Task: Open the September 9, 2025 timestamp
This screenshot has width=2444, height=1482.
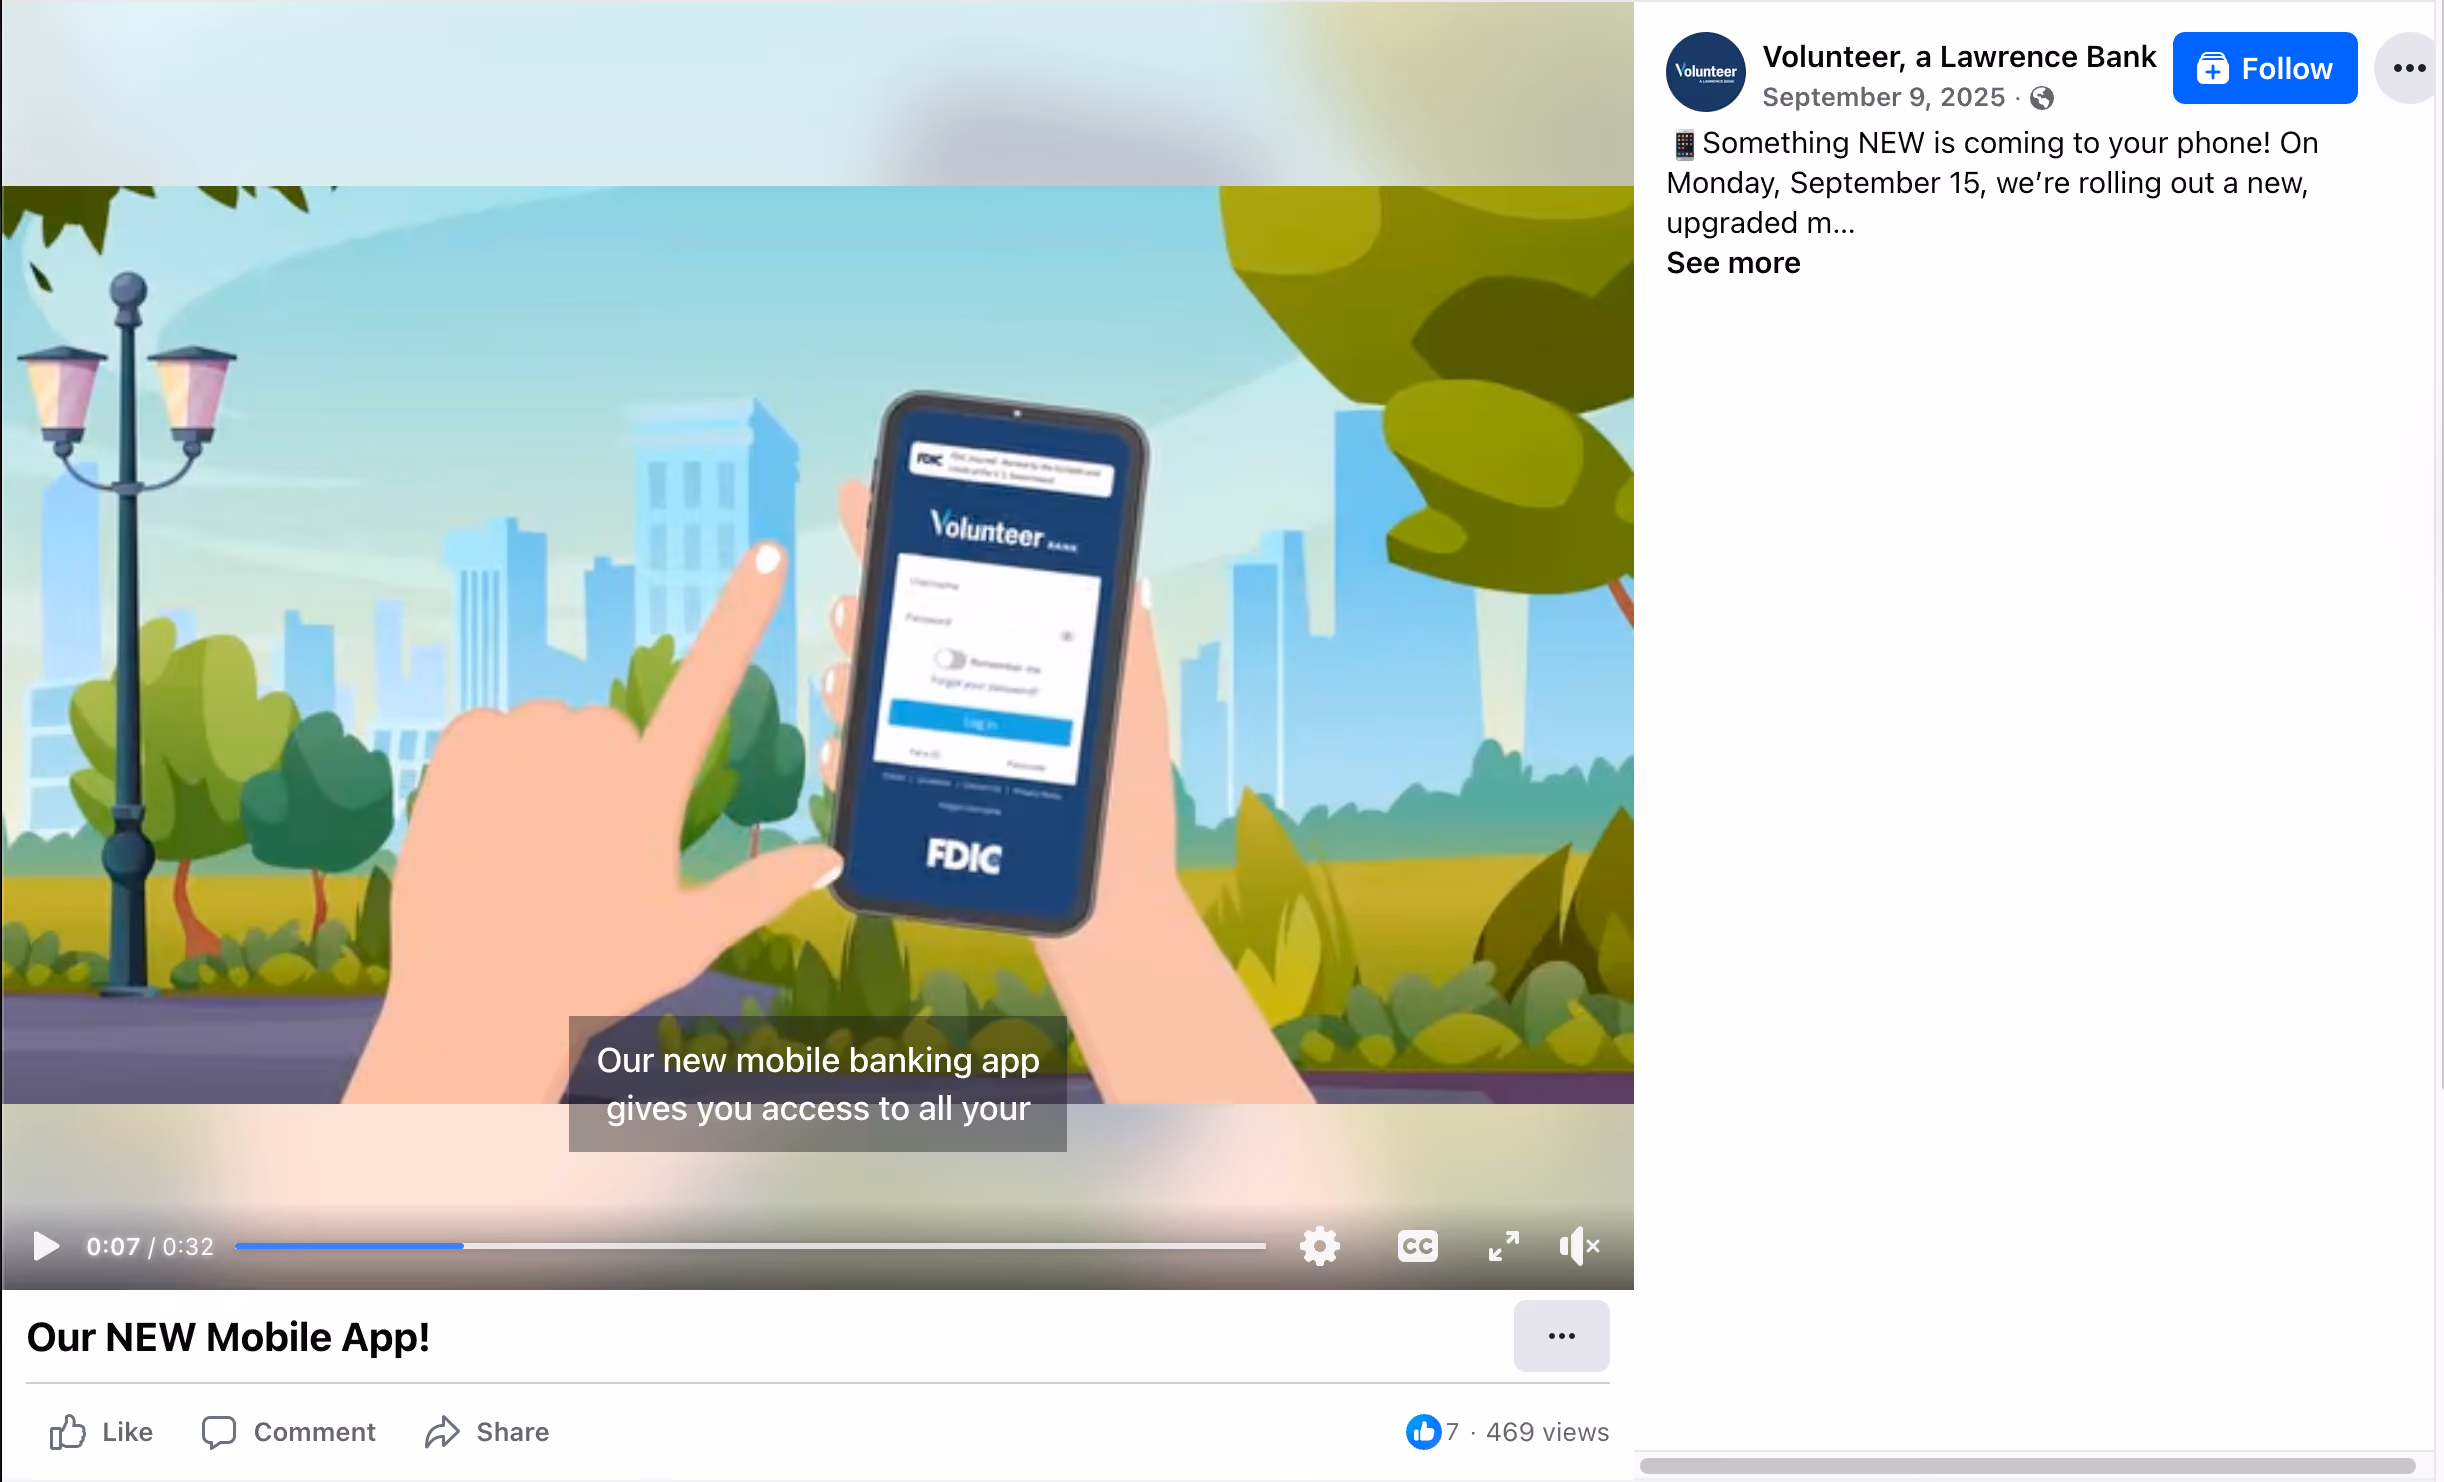Action: pyautogui.click(x=1883, y=97)
